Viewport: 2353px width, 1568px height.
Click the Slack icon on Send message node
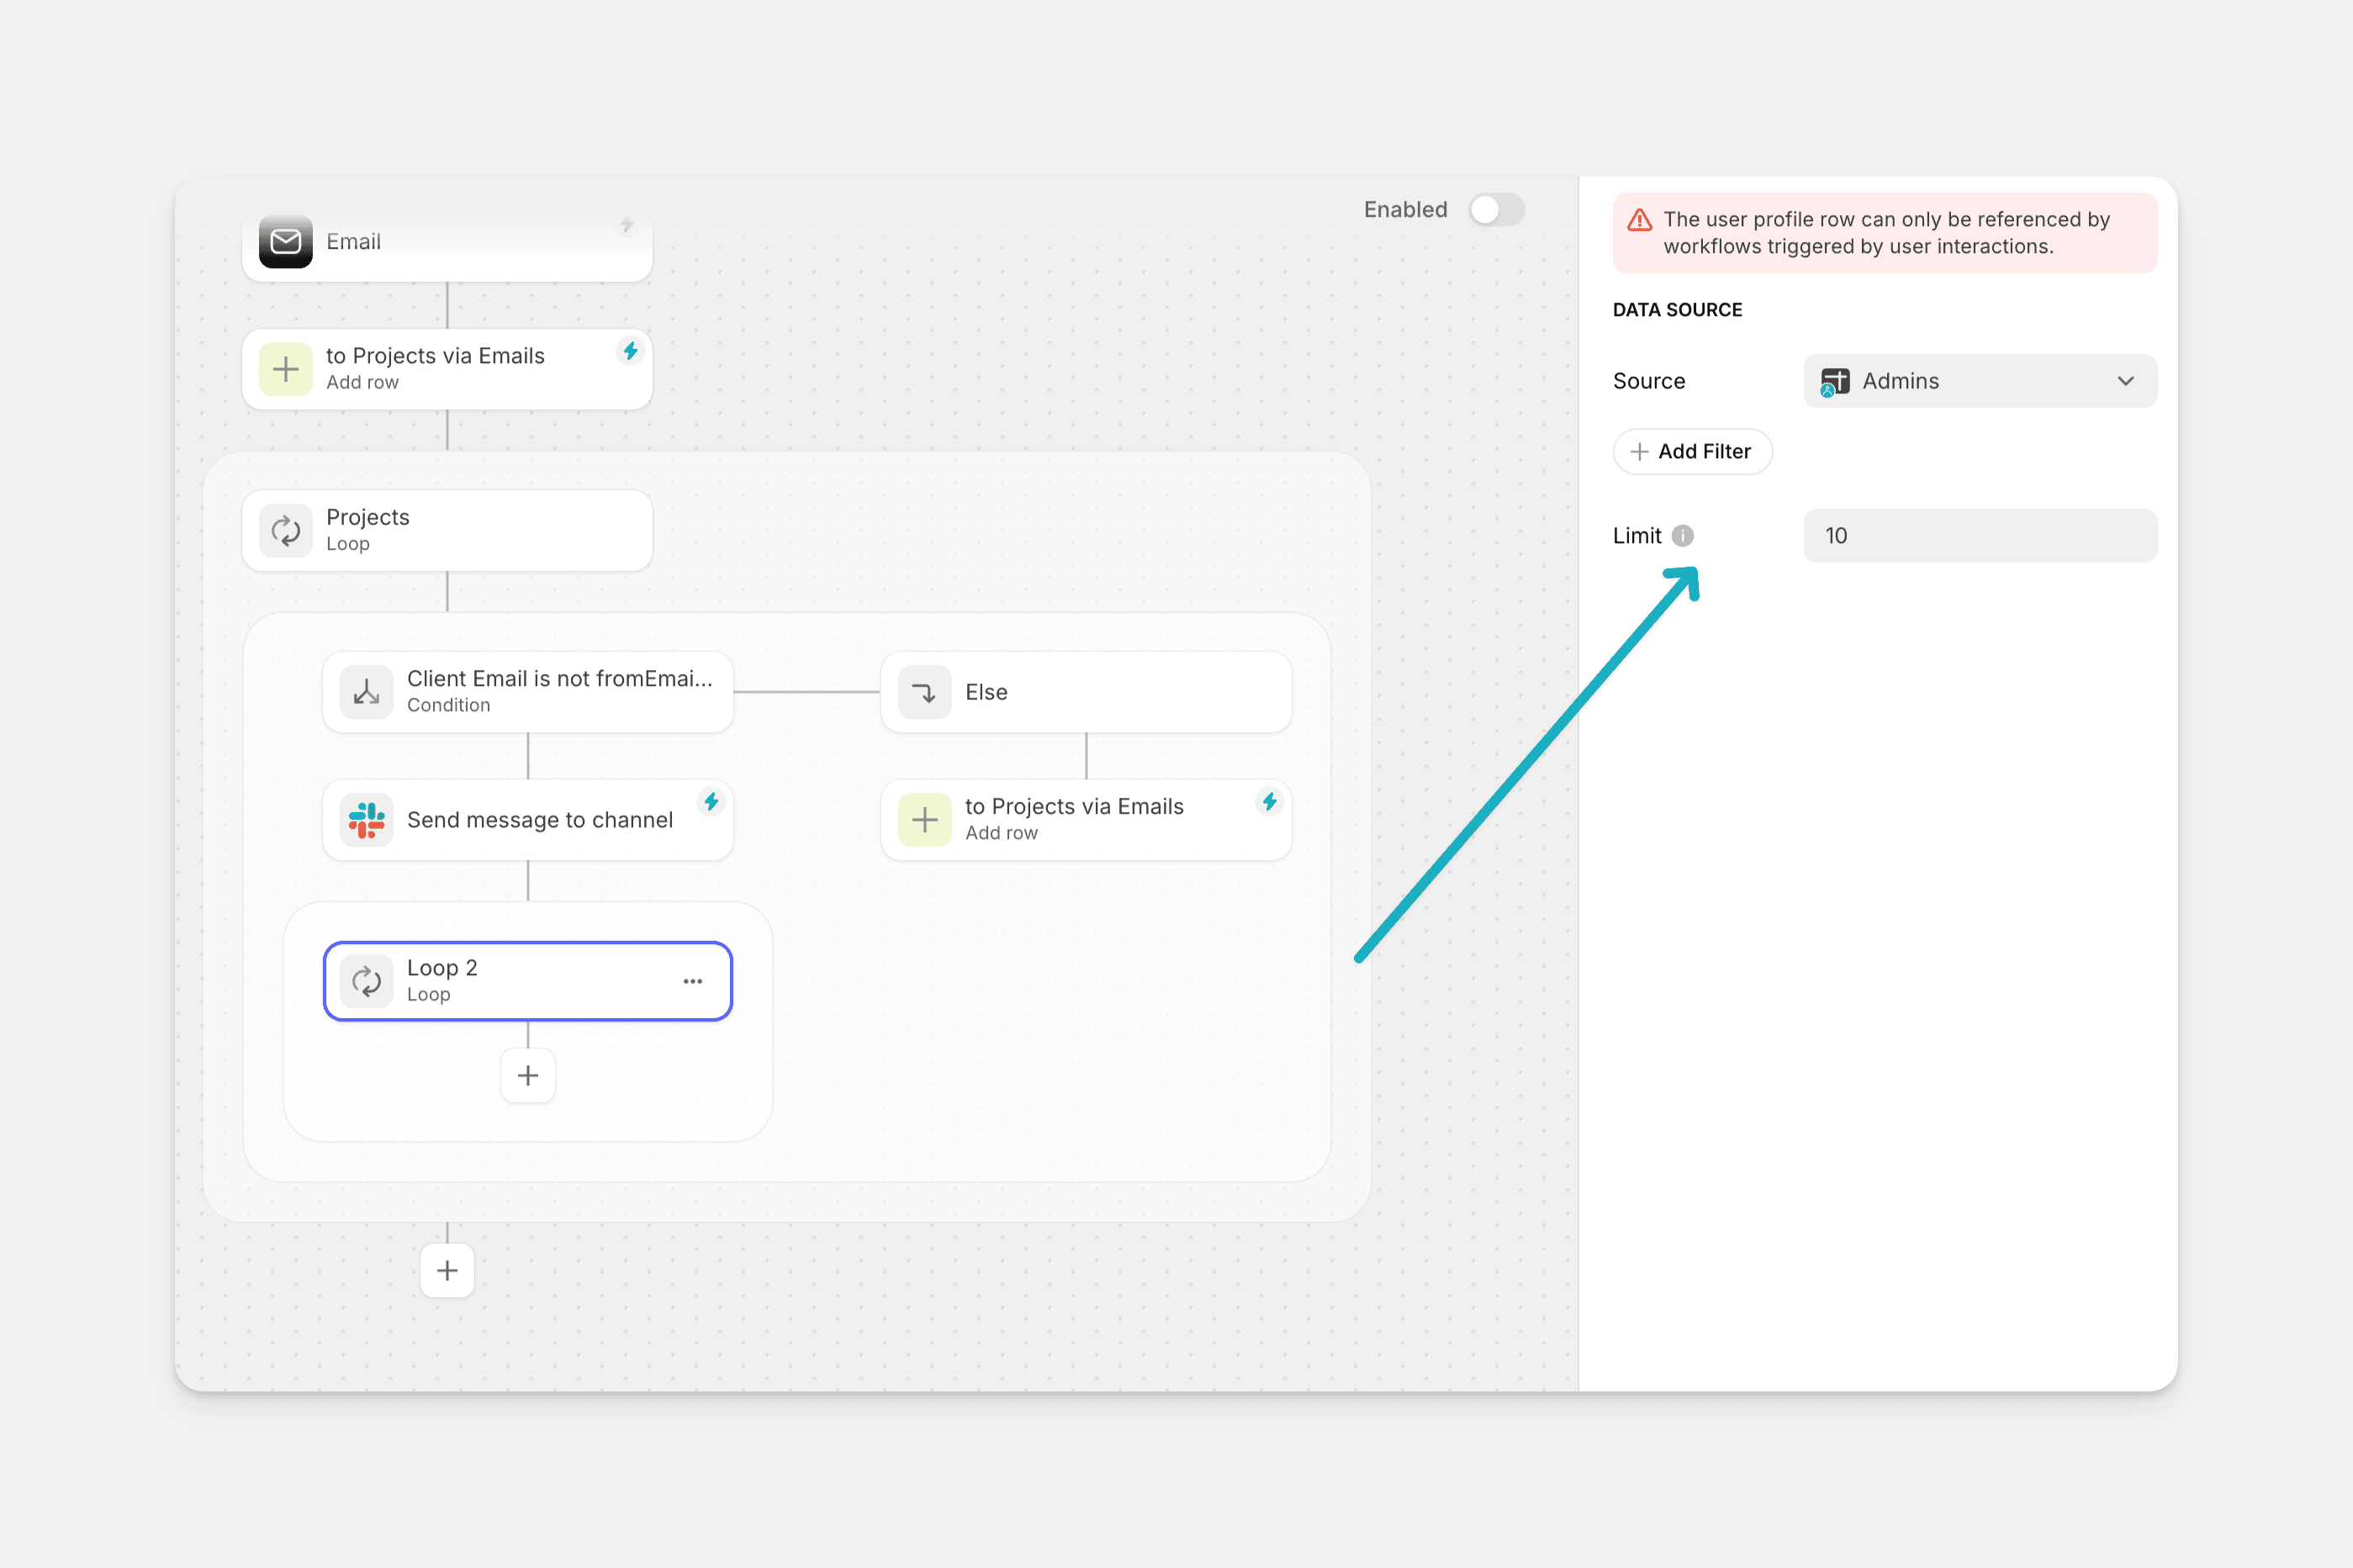pyautogui.click(x=366, y=820)
